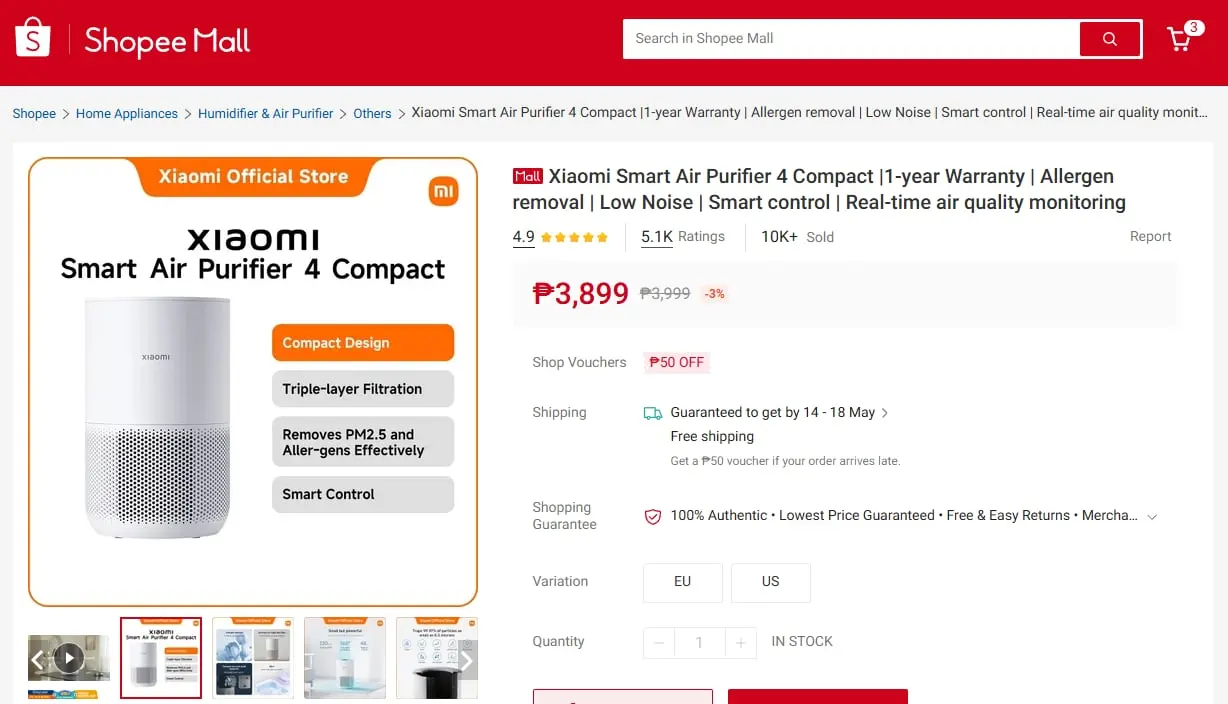This screenshot has width=1228, height=704.
Task: Show previous thumbnails with left arrow
Action: click(38, 659)
